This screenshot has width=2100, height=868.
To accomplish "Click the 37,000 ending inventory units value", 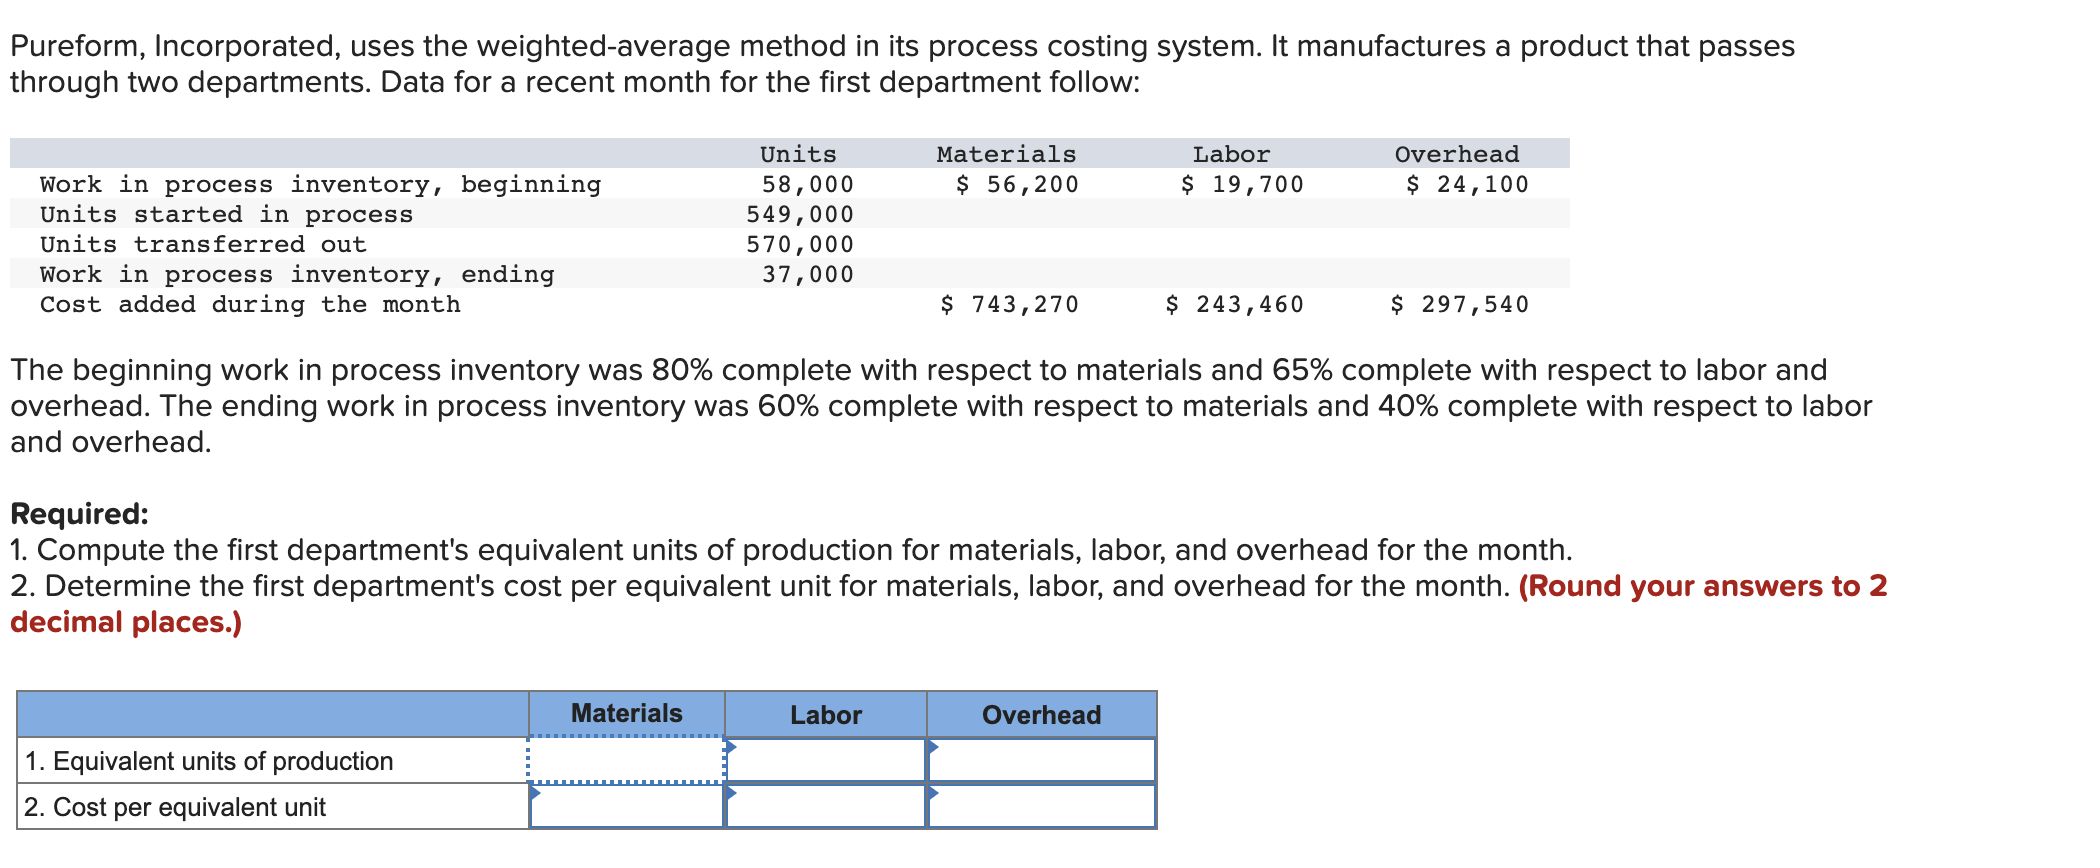I will coord(808,274).
